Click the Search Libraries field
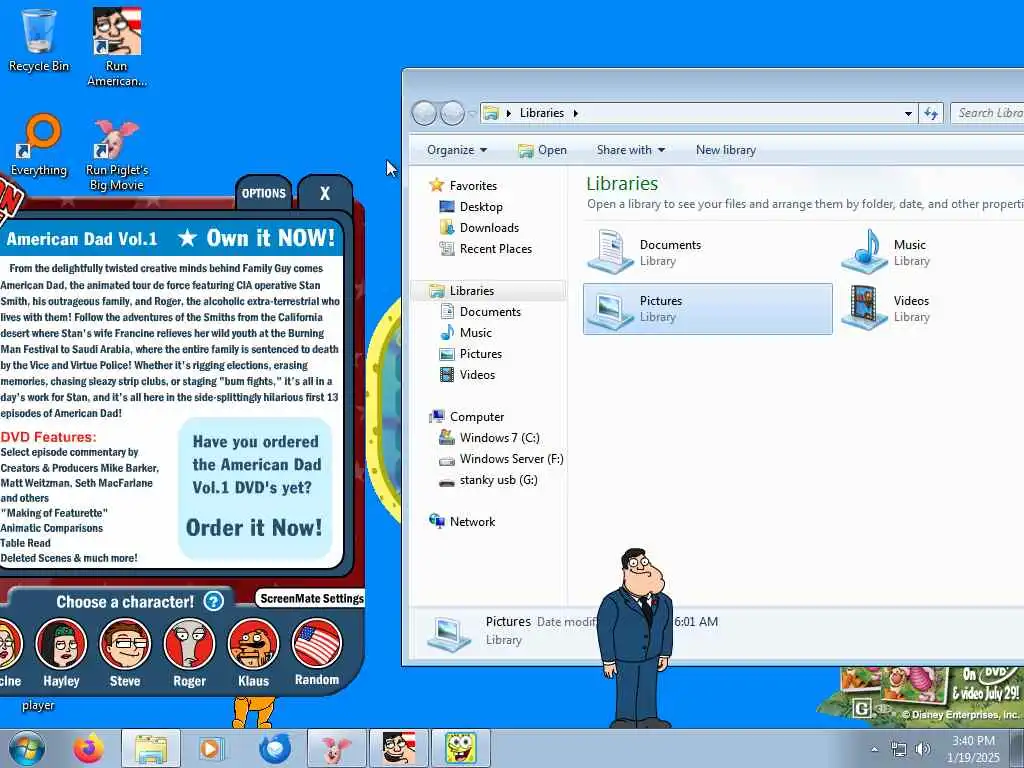 tap(987, 113)
